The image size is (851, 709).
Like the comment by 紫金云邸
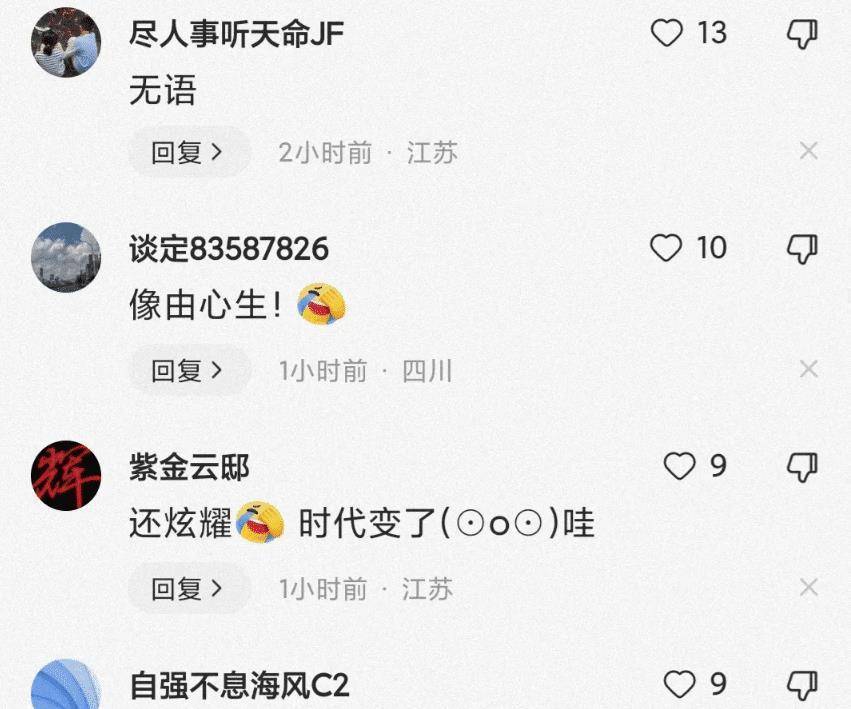coord(679,466)
